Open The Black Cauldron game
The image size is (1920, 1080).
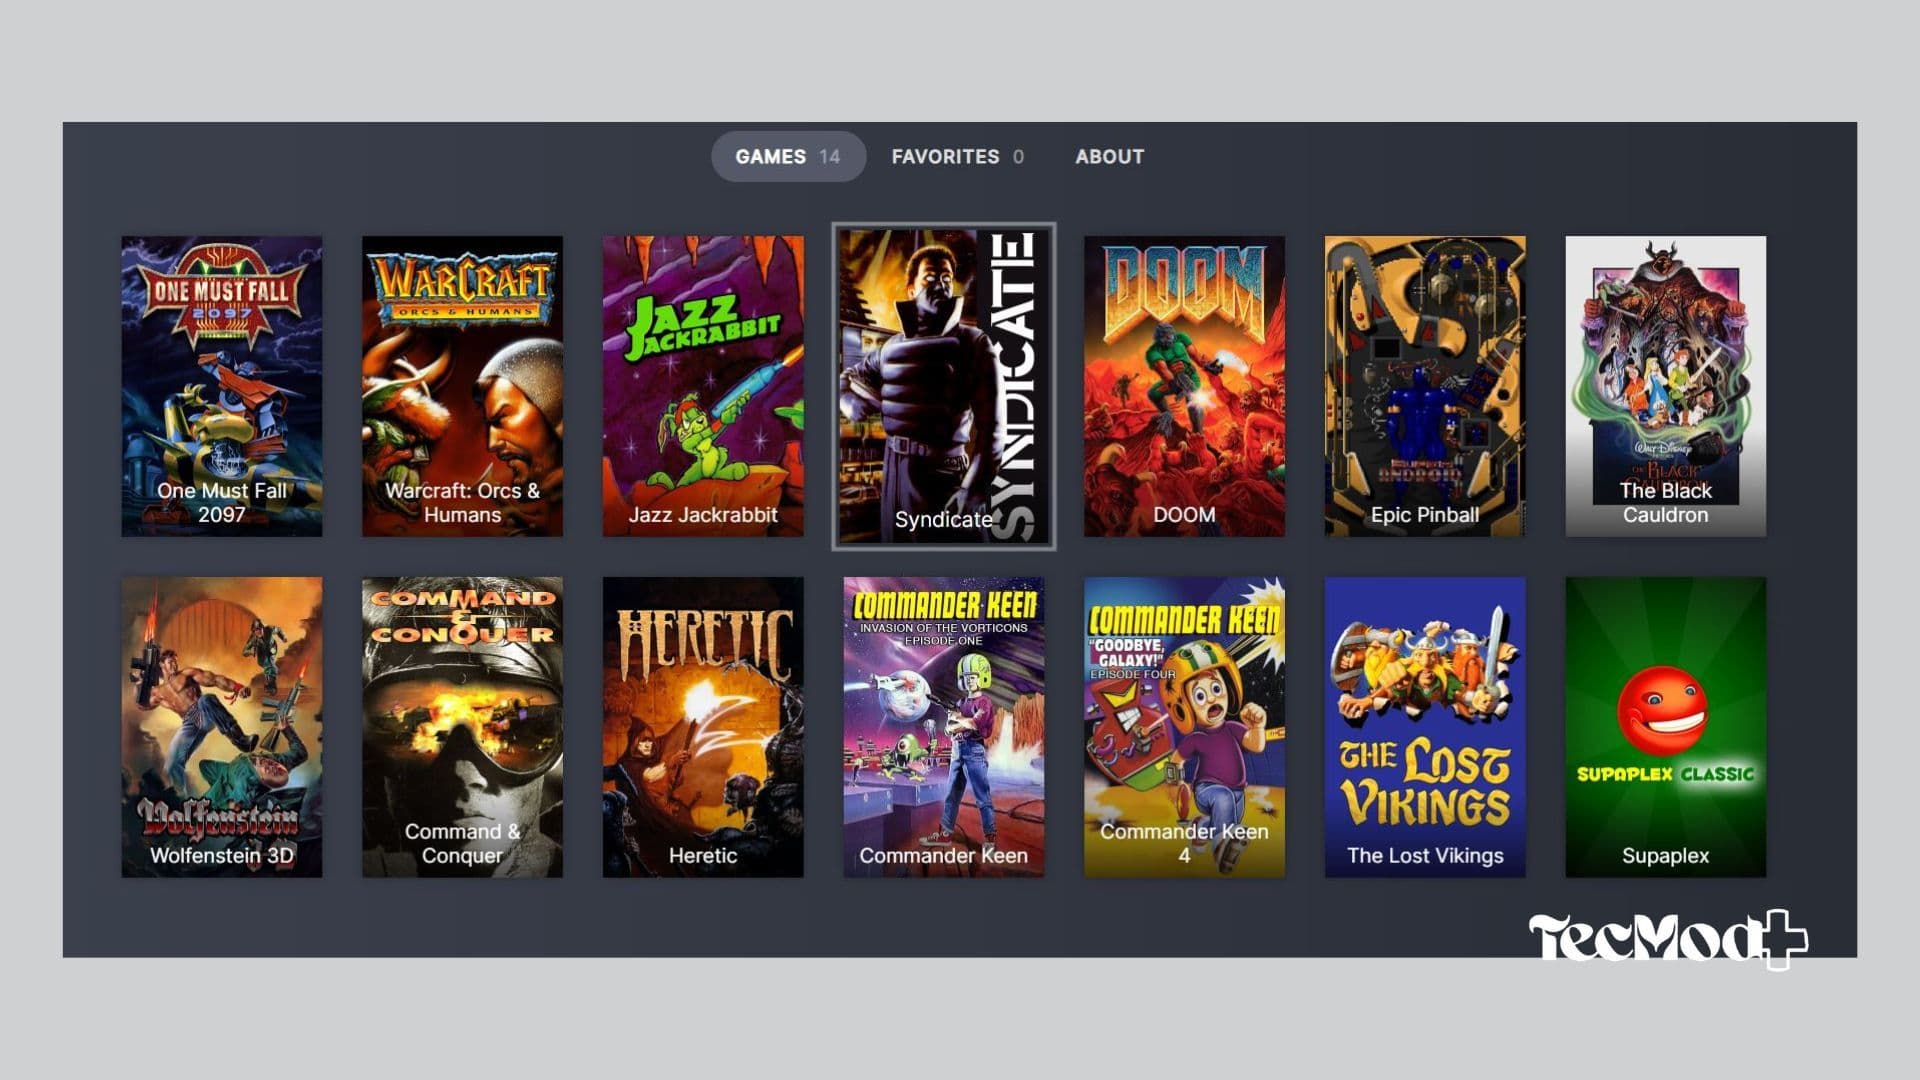coord(1665,385)
